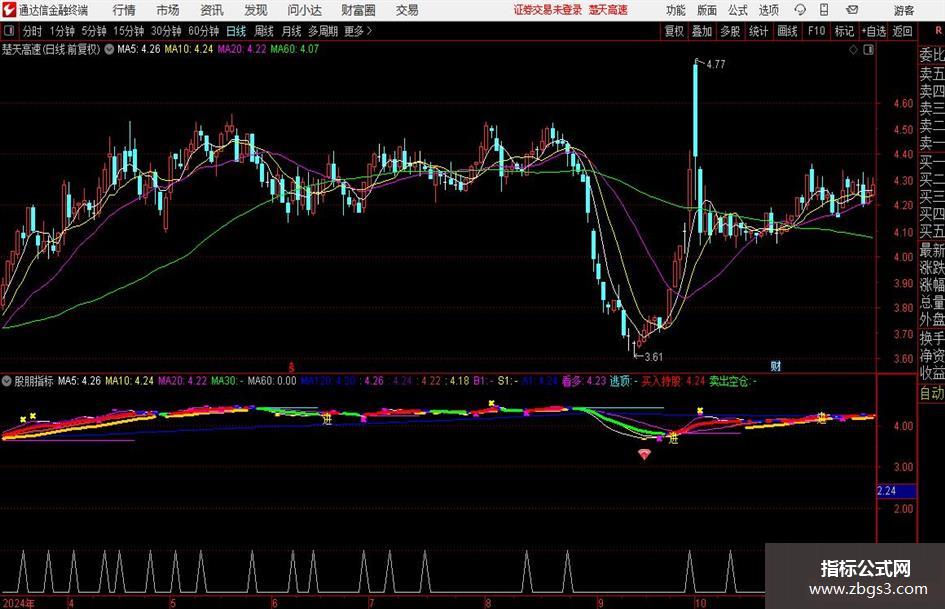Click the red gem signal marker in indicator pane
The width and height of the screenshot is (945, 609).
[644, 454]
